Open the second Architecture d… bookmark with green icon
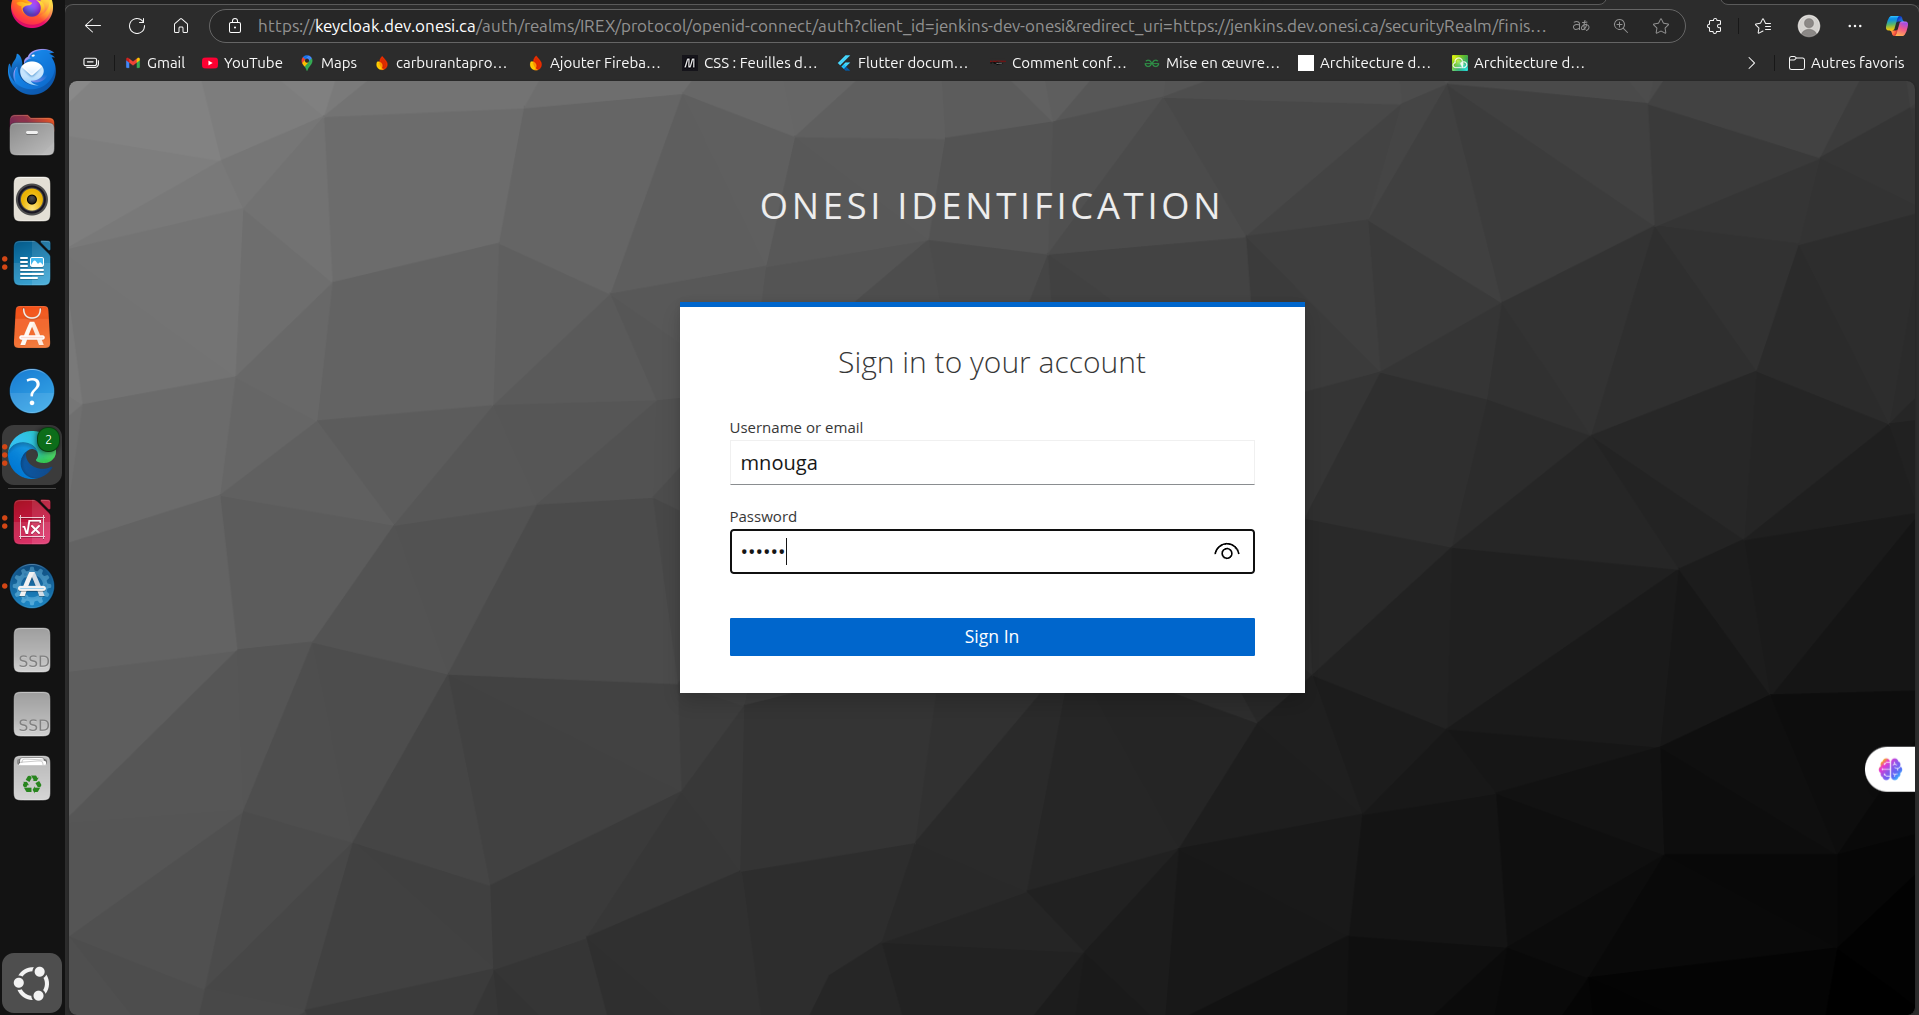The height and width of the screenshot is (1015, 1919). tap(1519, 63)
